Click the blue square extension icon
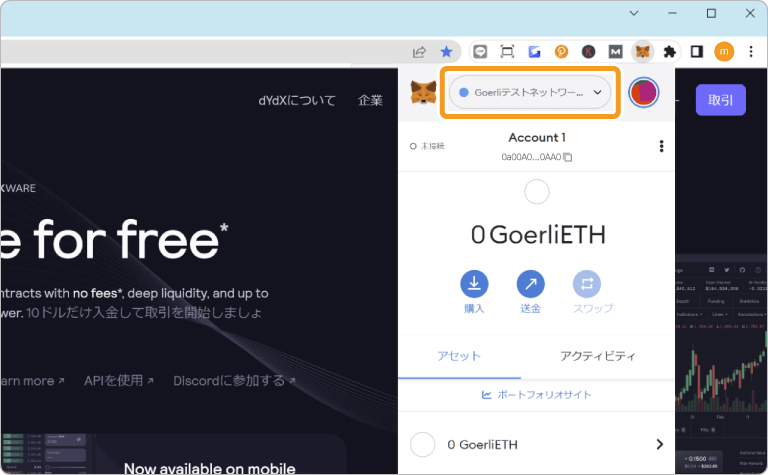 coord(534,51)
